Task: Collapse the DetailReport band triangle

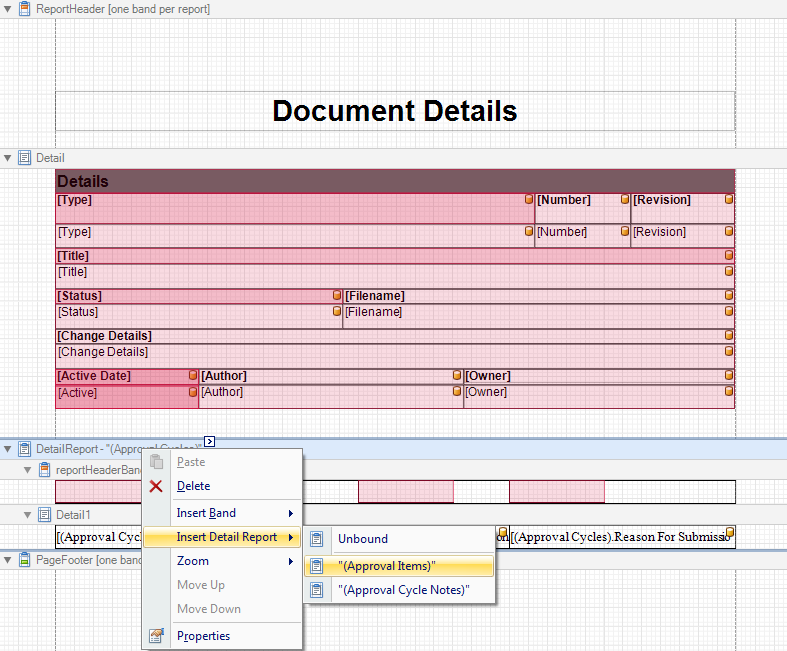Action: [8, 449]
